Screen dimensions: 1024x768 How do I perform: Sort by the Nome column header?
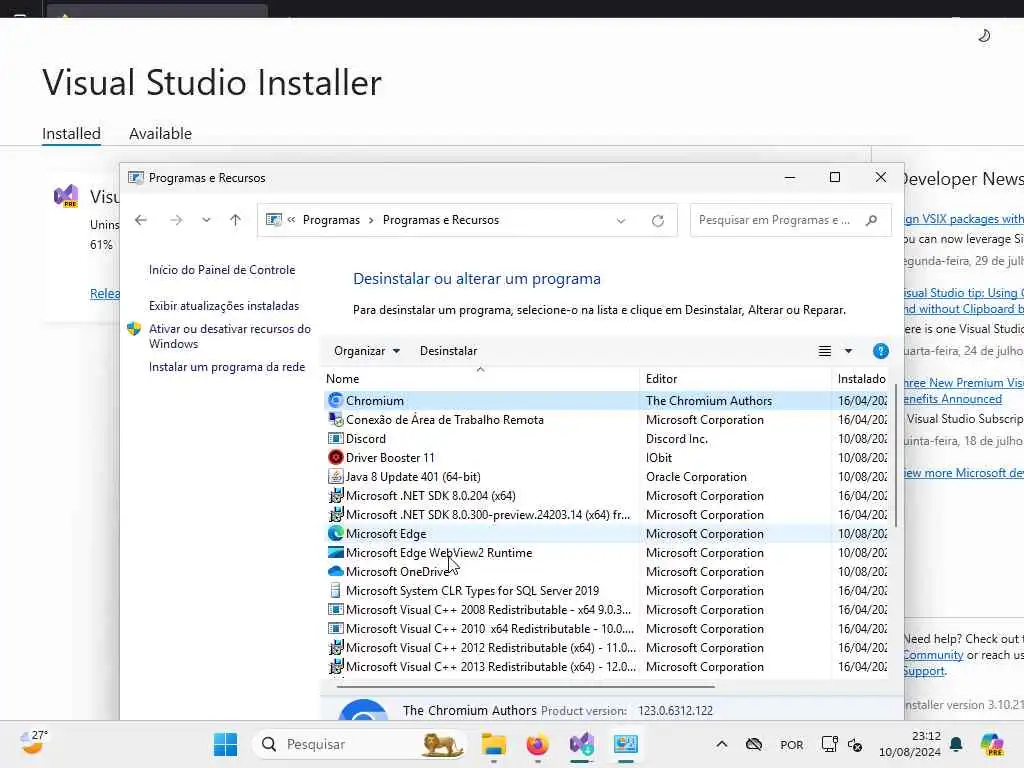481,379
